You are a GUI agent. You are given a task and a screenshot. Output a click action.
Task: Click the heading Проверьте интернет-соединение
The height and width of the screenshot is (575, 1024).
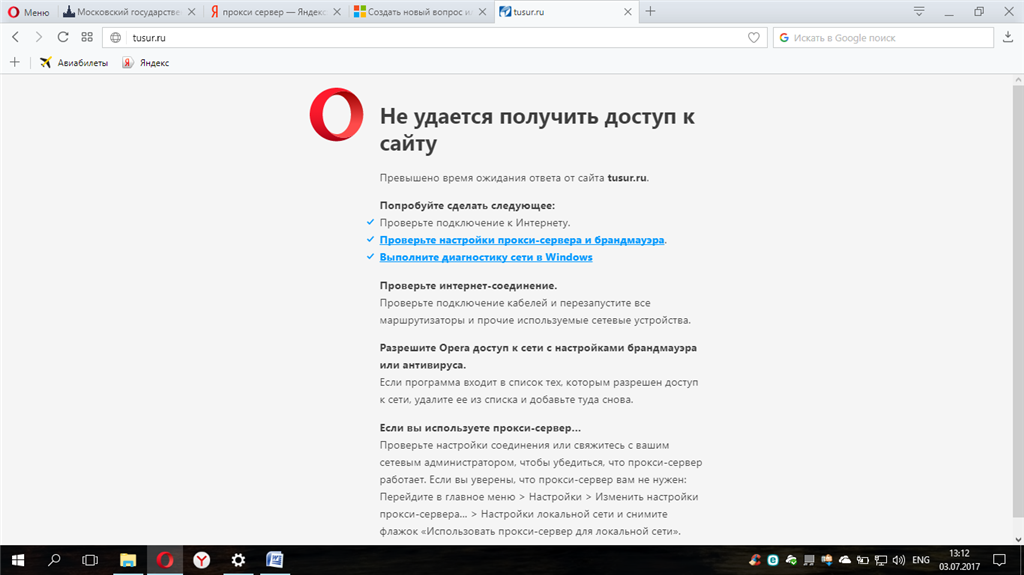468,286
